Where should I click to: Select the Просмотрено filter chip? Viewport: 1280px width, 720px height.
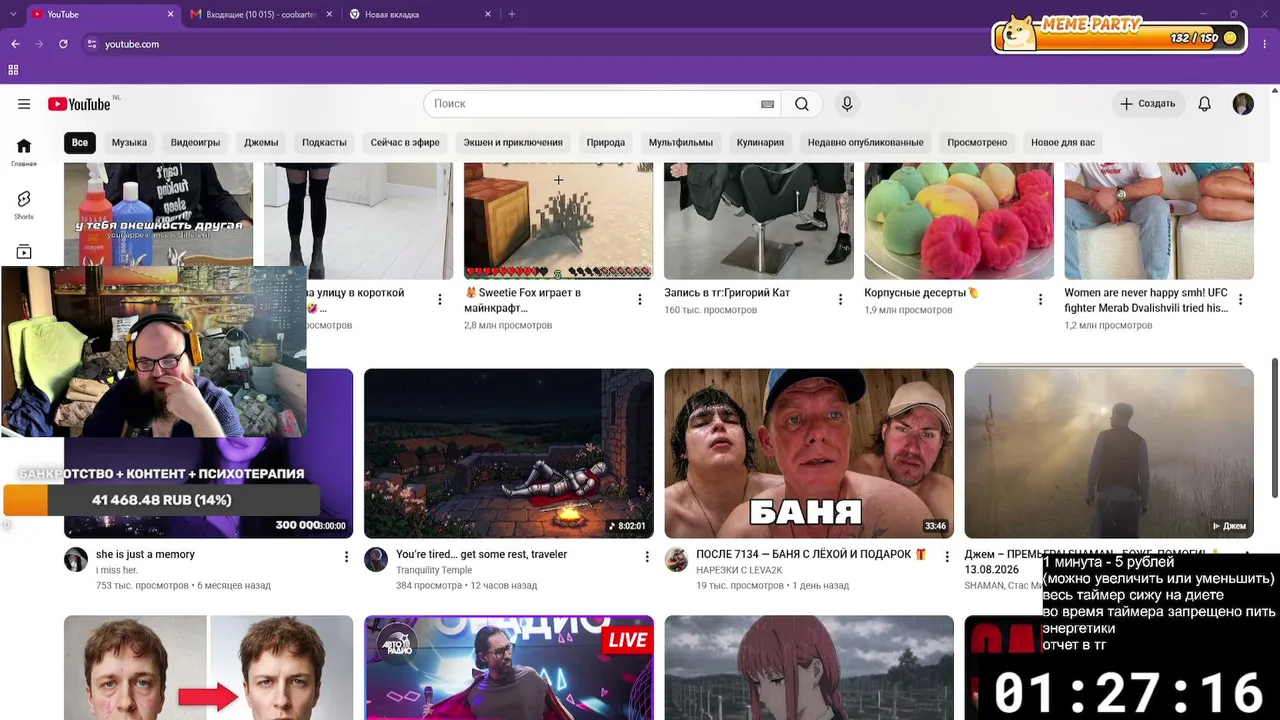point(977,143)
